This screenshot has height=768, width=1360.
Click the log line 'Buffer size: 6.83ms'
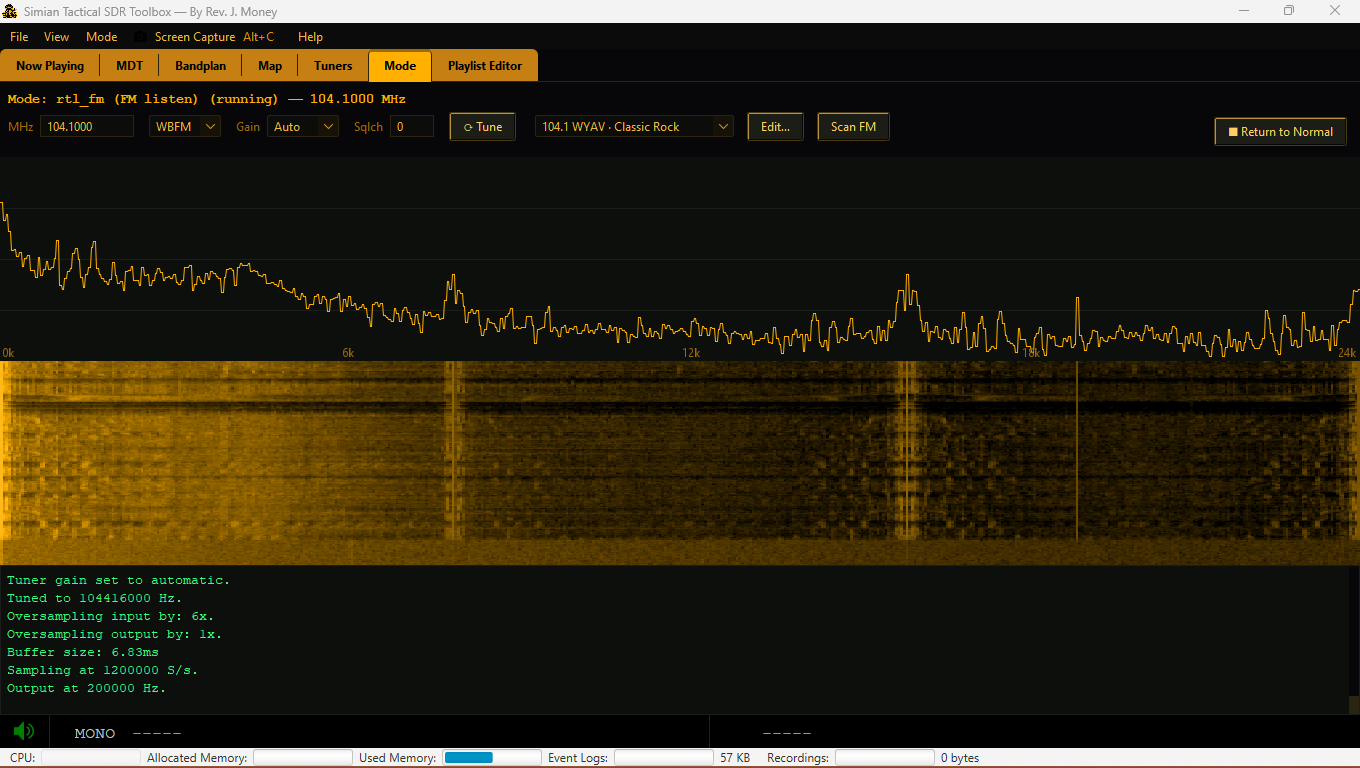click(x=82, y=652)
